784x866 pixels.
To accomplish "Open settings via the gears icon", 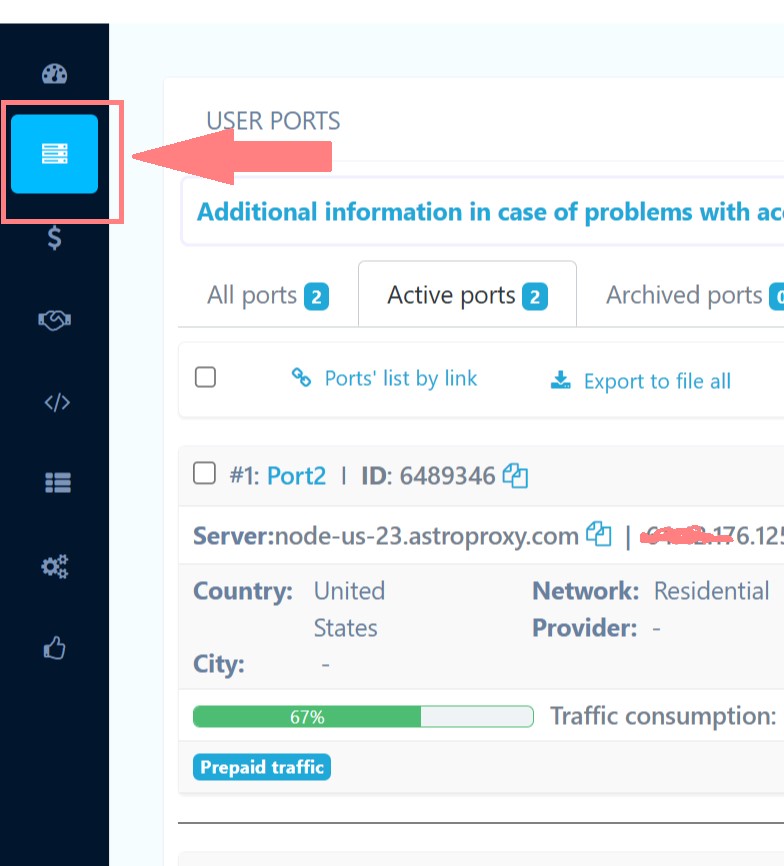I will (x=54, y=566).
